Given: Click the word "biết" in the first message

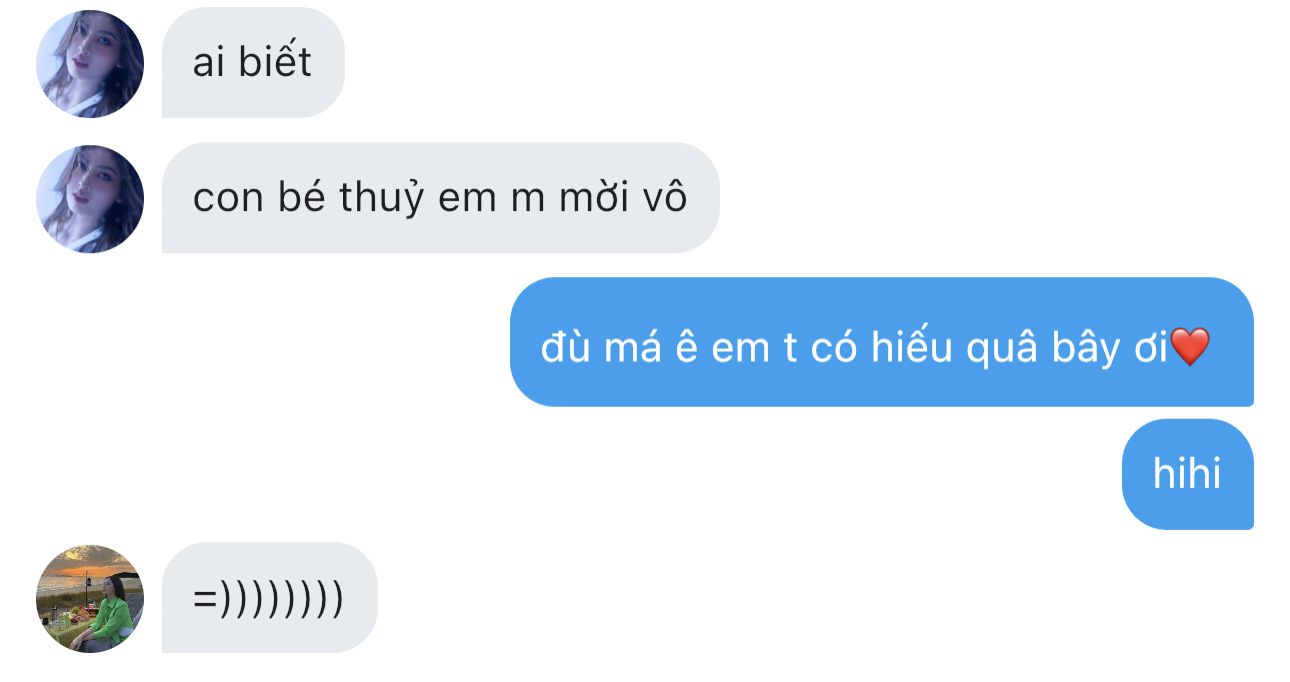Looking at the screenshot, I should pos(275,63).
